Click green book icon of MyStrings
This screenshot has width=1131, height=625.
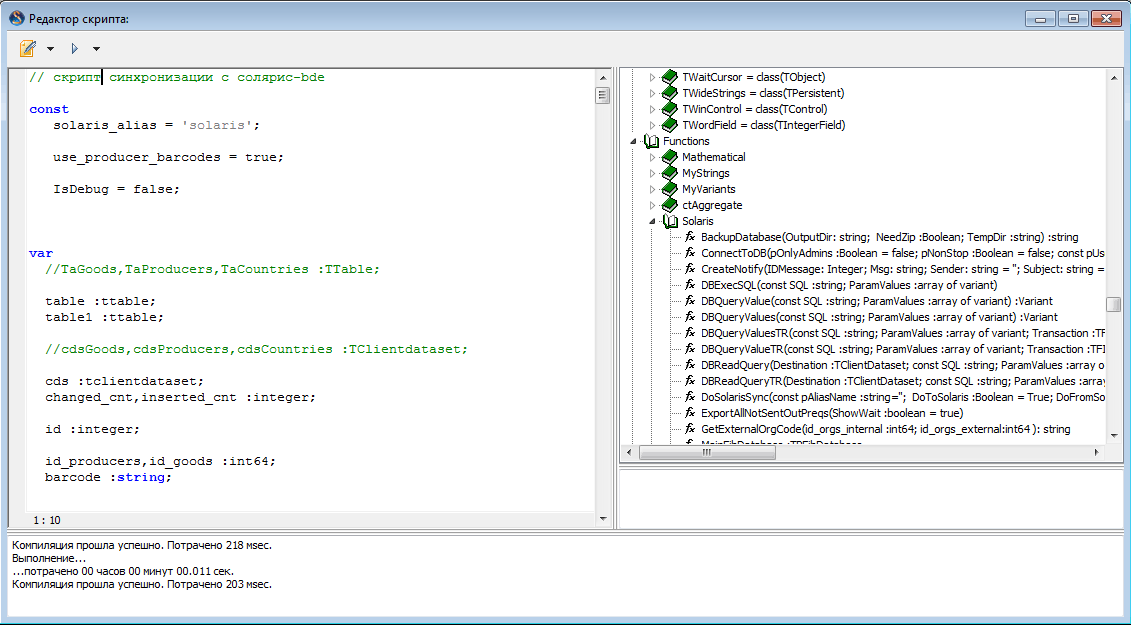pos(669,172)
